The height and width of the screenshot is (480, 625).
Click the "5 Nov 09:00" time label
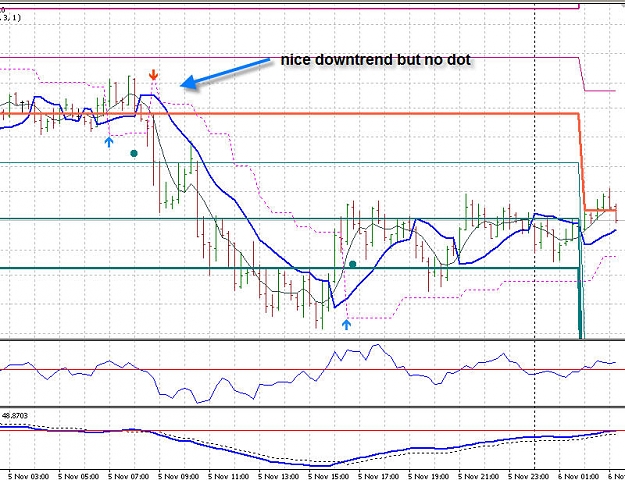pyautogui.click(x=178, y=476)
